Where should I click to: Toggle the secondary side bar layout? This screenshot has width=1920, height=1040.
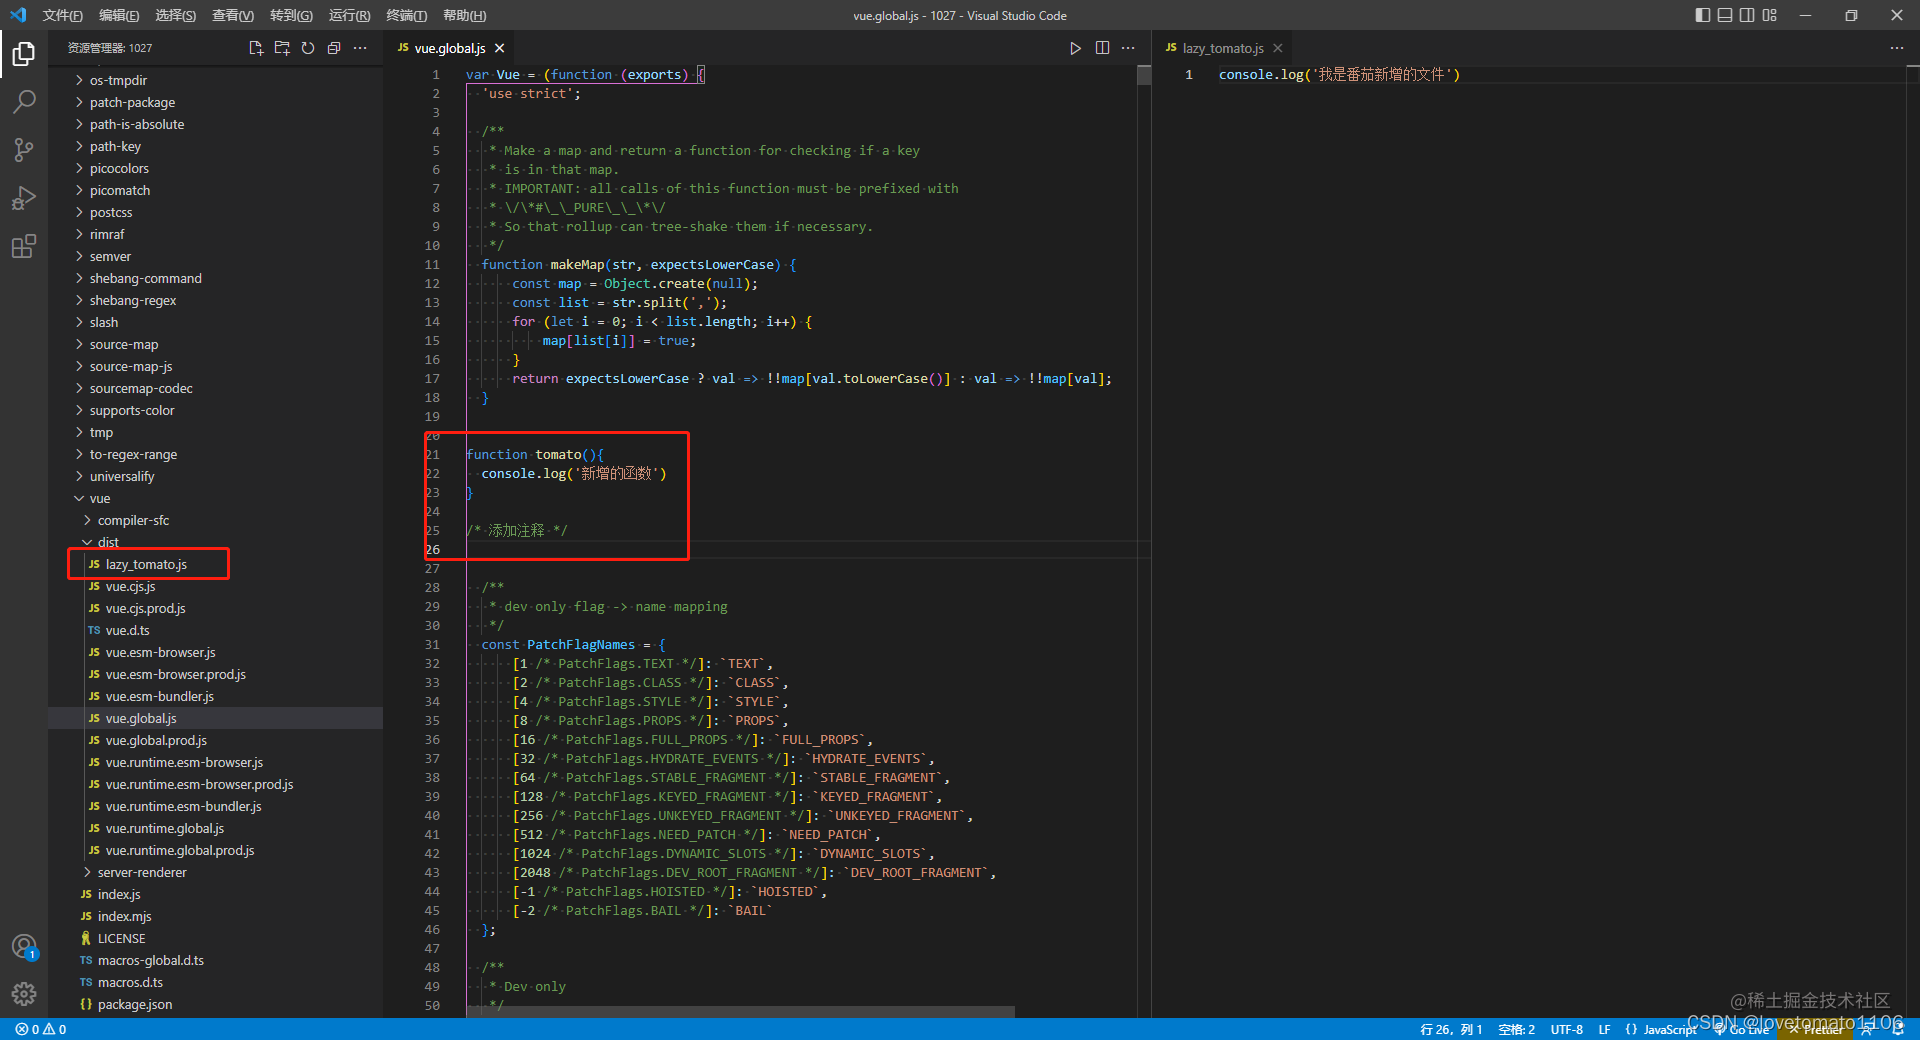click(1747, 15)
